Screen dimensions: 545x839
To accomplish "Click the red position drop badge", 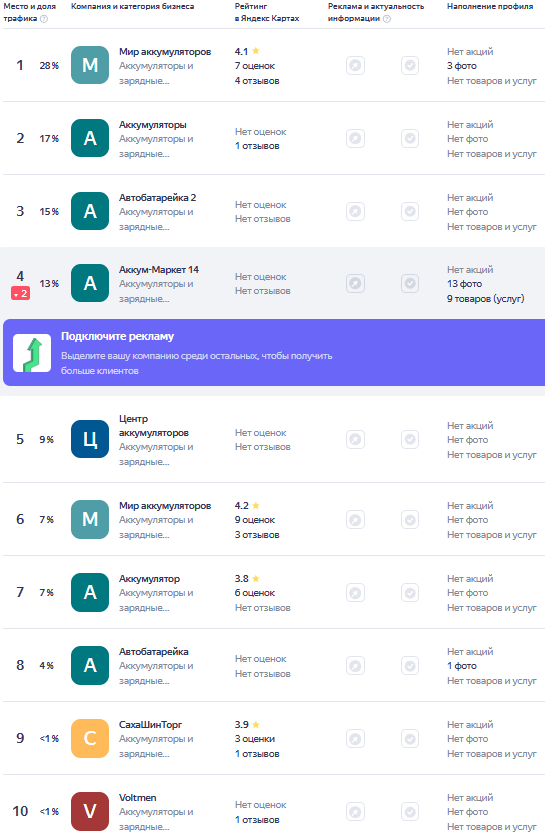I will tap(20, 293).
